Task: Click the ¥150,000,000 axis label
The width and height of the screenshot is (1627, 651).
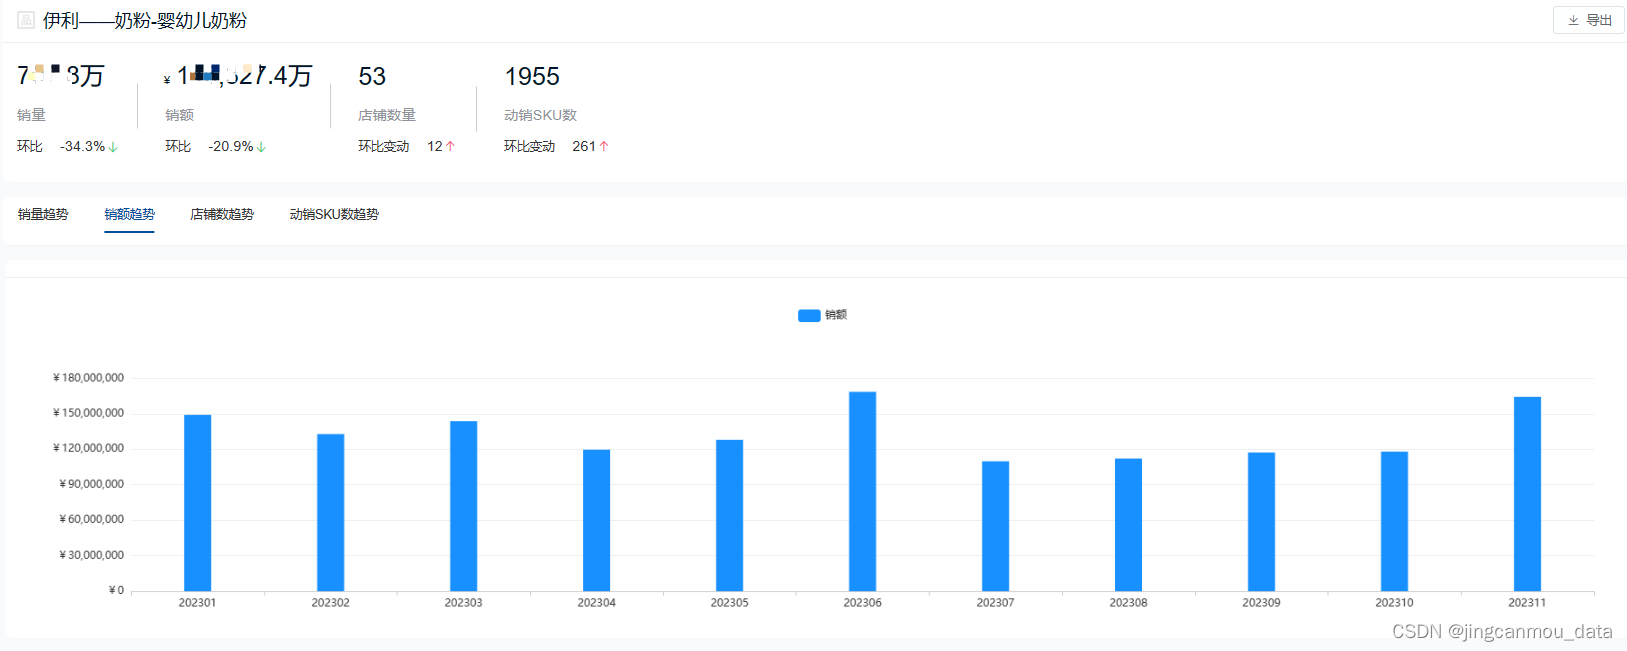Action: (88, 413)
